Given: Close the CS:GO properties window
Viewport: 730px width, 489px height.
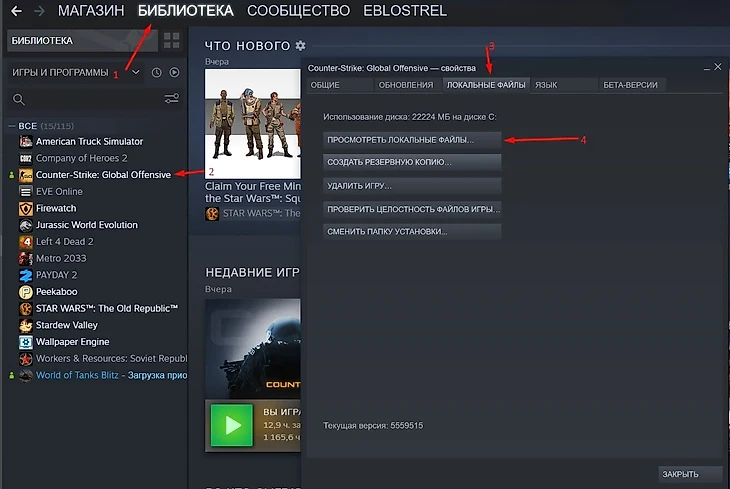Looking at the screenshot, I should pos(718,67).
